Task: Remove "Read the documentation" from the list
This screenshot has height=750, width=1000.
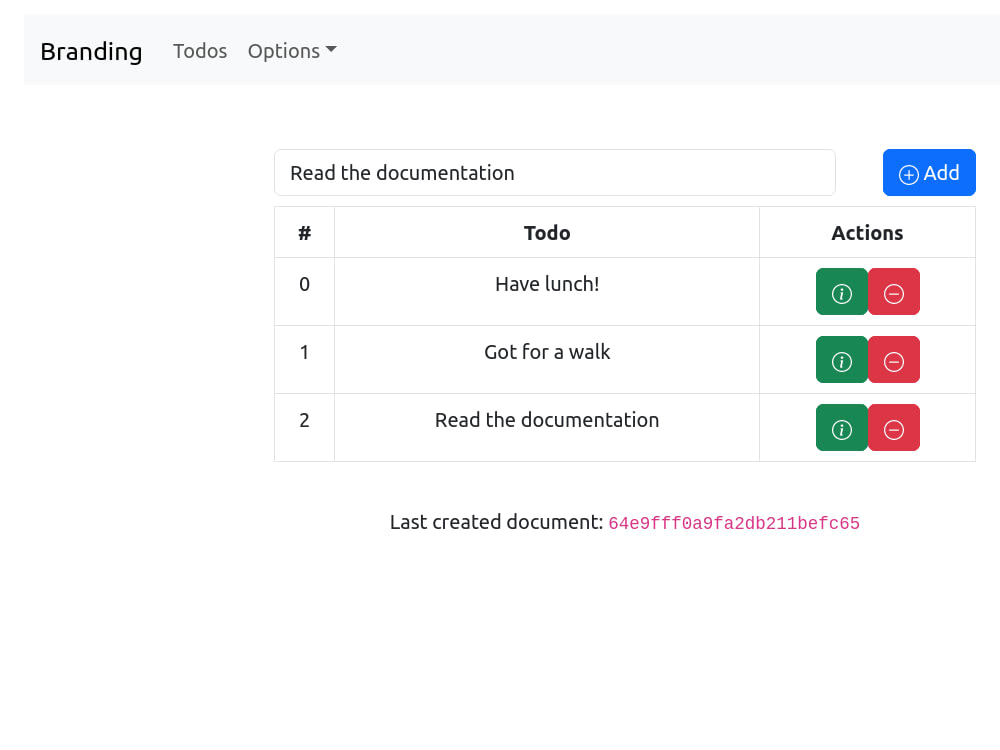Action: pos(893,427)
